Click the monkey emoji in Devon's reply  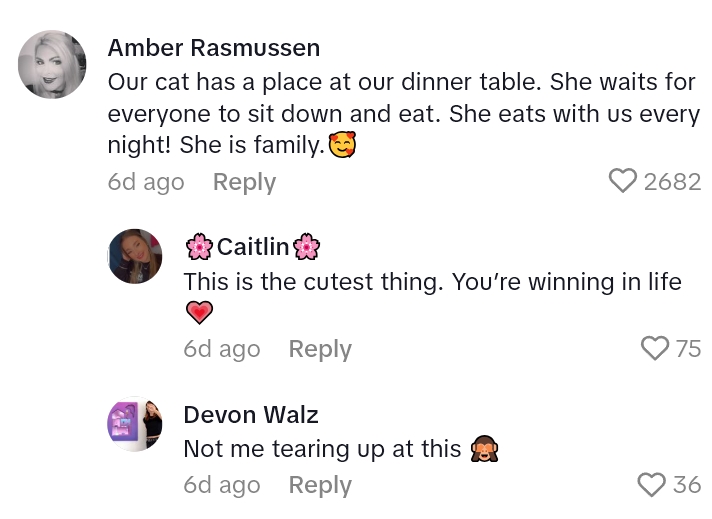(x=483, y=450)
